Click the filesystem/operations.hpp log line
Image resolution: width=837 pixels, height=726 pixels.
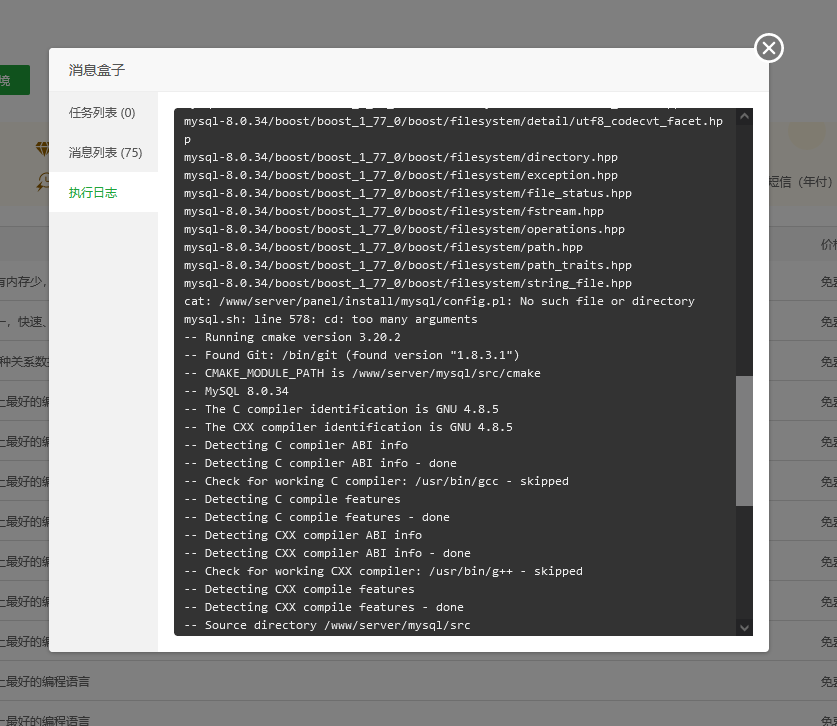(404, 229)
